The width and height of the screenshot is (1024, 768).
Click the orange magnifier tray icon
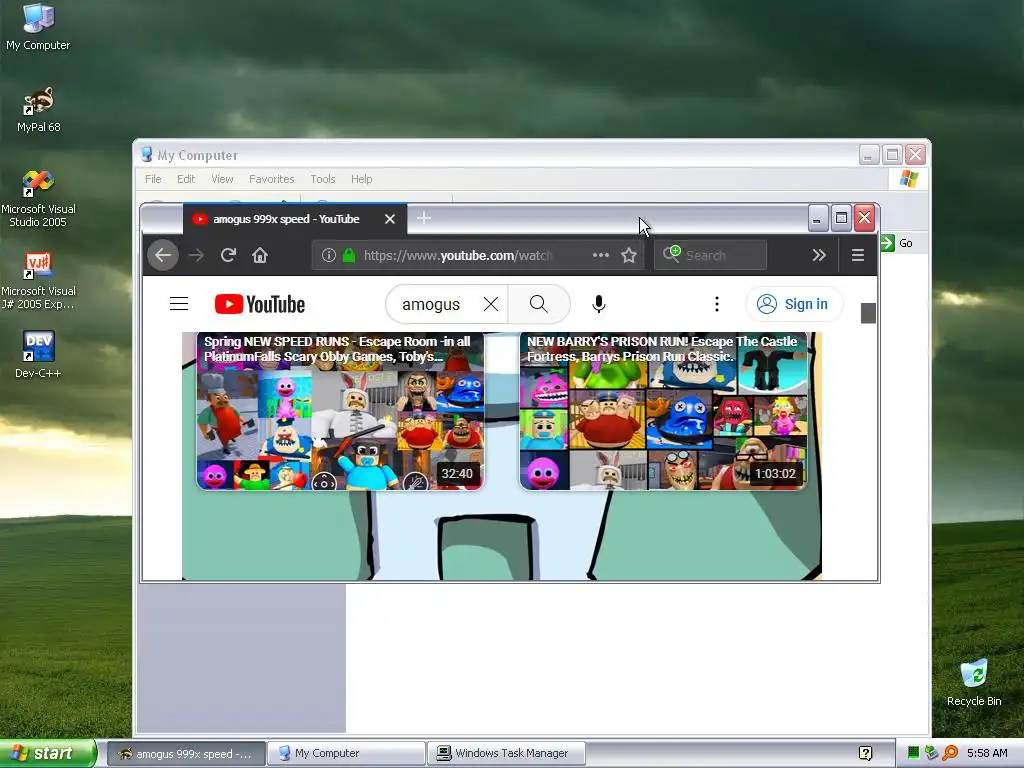click(x=950, y=753)
